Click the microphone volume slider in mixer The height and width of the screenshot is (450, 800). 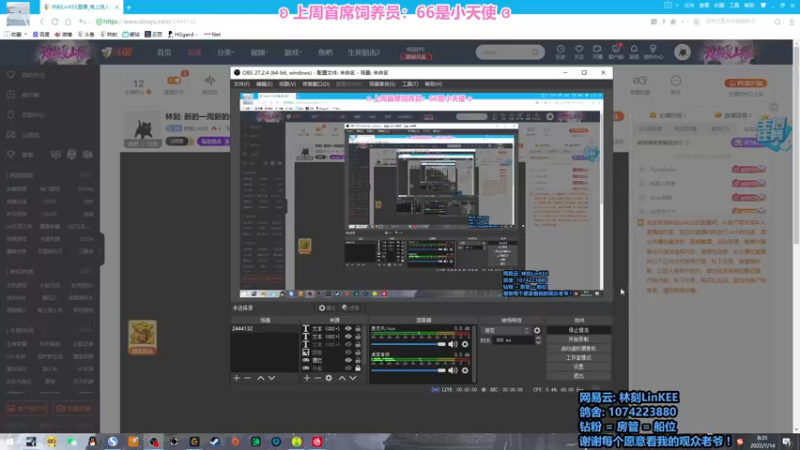coord(409,344)
